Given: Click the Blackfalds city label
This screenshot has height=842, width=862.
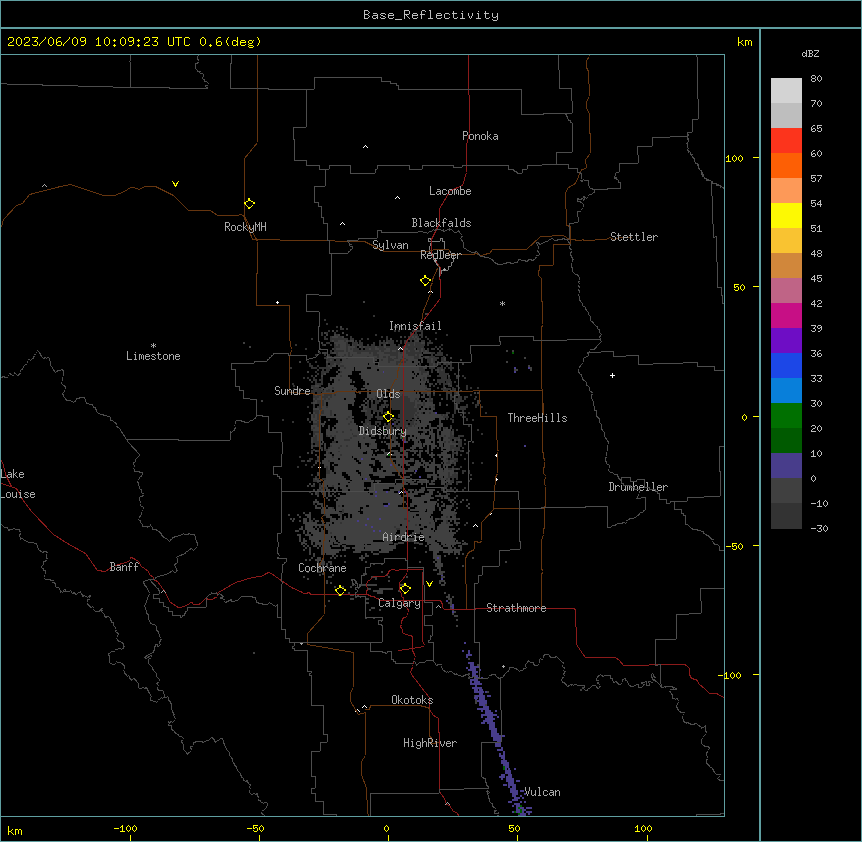Looking at the screenshot, I should [441, 223].
